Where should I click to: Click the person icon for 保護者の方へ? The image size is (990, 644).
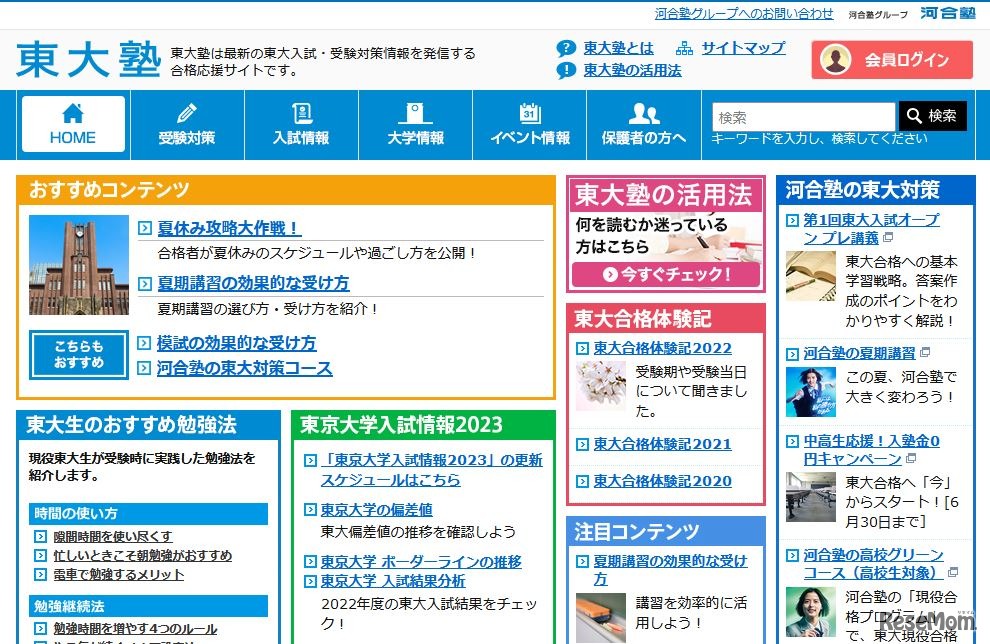coord(642,113)
